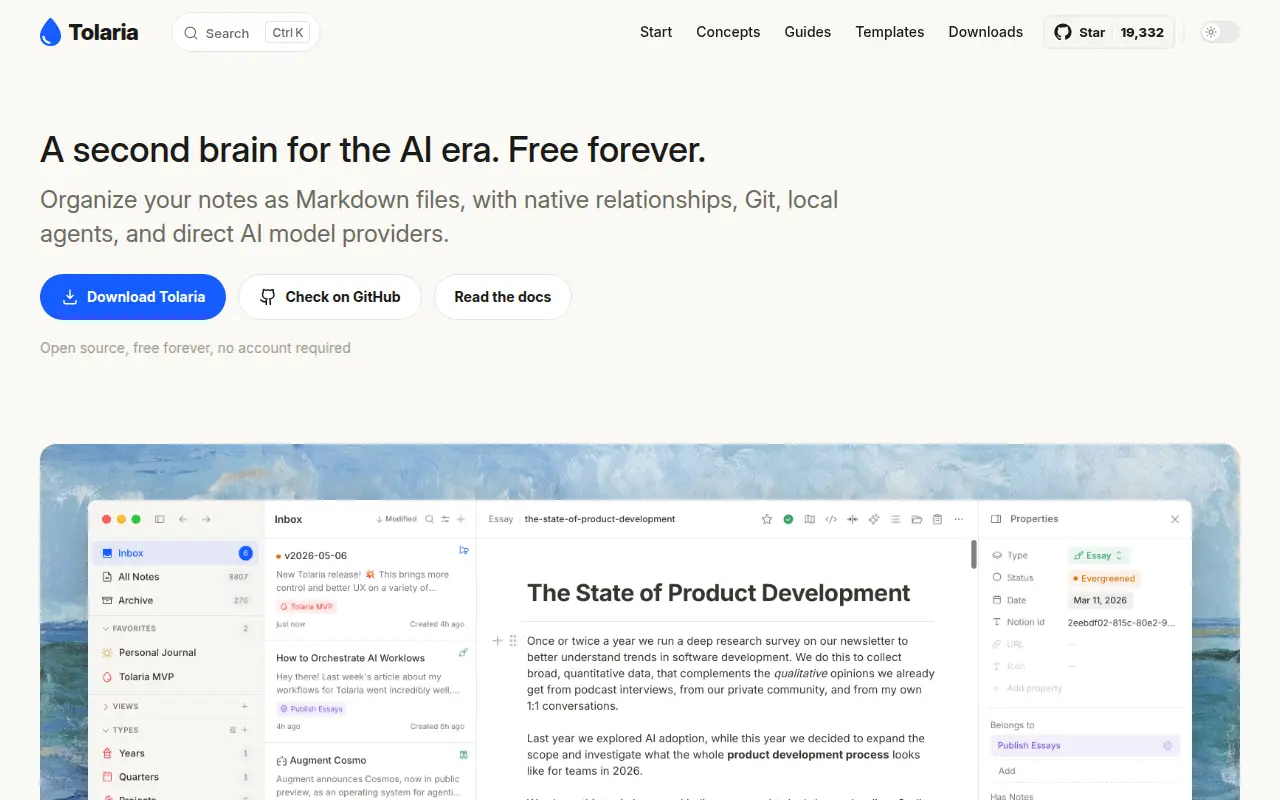Click the AI sparkle icon
1280x800 pixels.
874,519
